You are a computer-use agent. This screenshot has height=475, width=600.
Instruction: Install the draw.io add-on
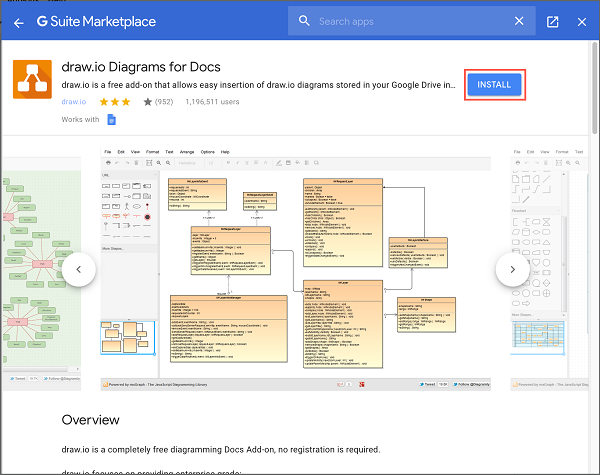[x=494, y=85]
